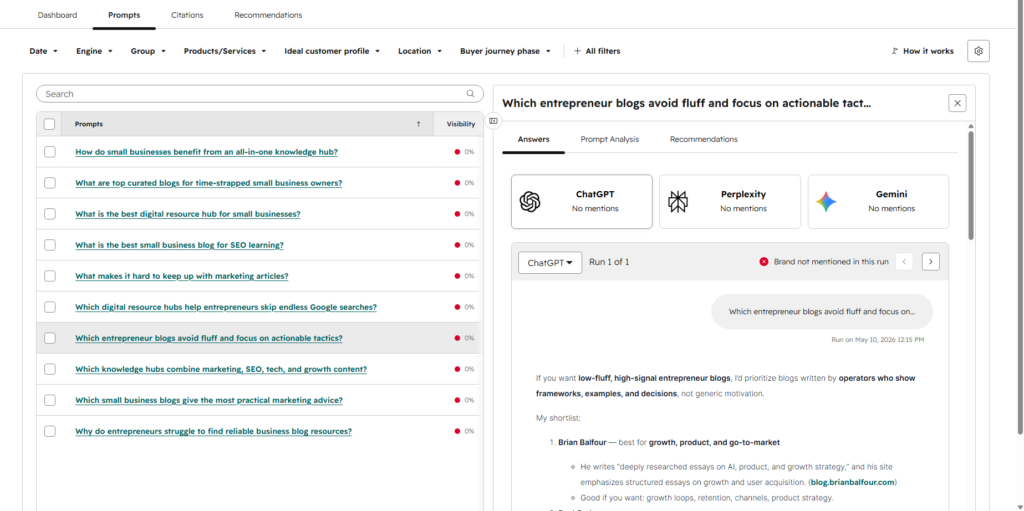This screenshot has height=511, width=1024.
Task: Click the panel collapse icon beside Visibility
Action: [x=494, y=121]
